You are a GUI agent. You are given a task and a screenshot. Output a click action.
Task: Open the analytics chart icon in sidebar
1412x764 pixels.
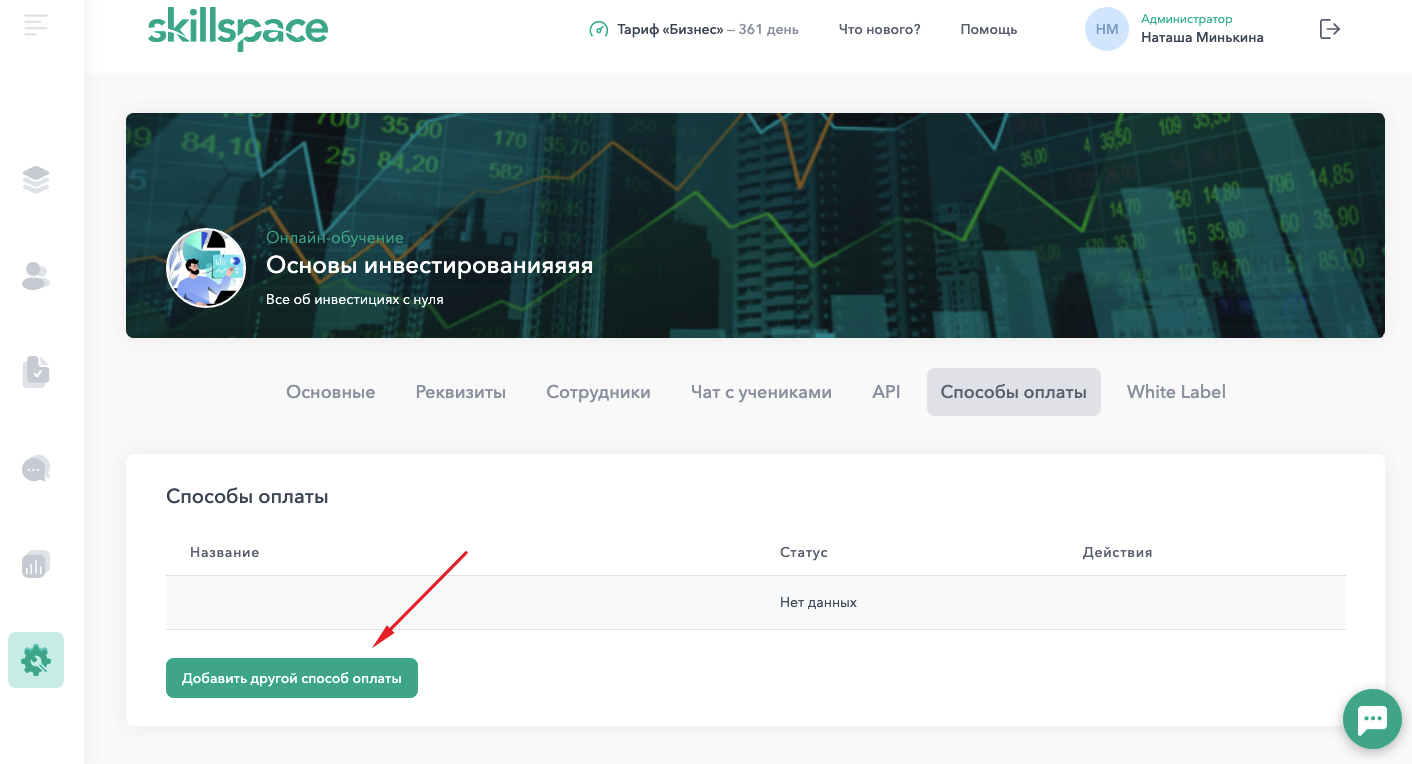[36, 564]
